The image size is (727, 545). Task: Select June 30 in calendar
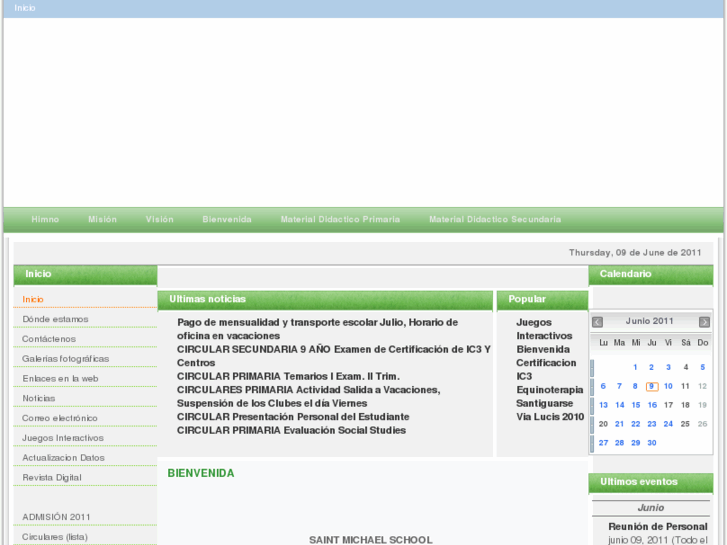click(652, 443)
